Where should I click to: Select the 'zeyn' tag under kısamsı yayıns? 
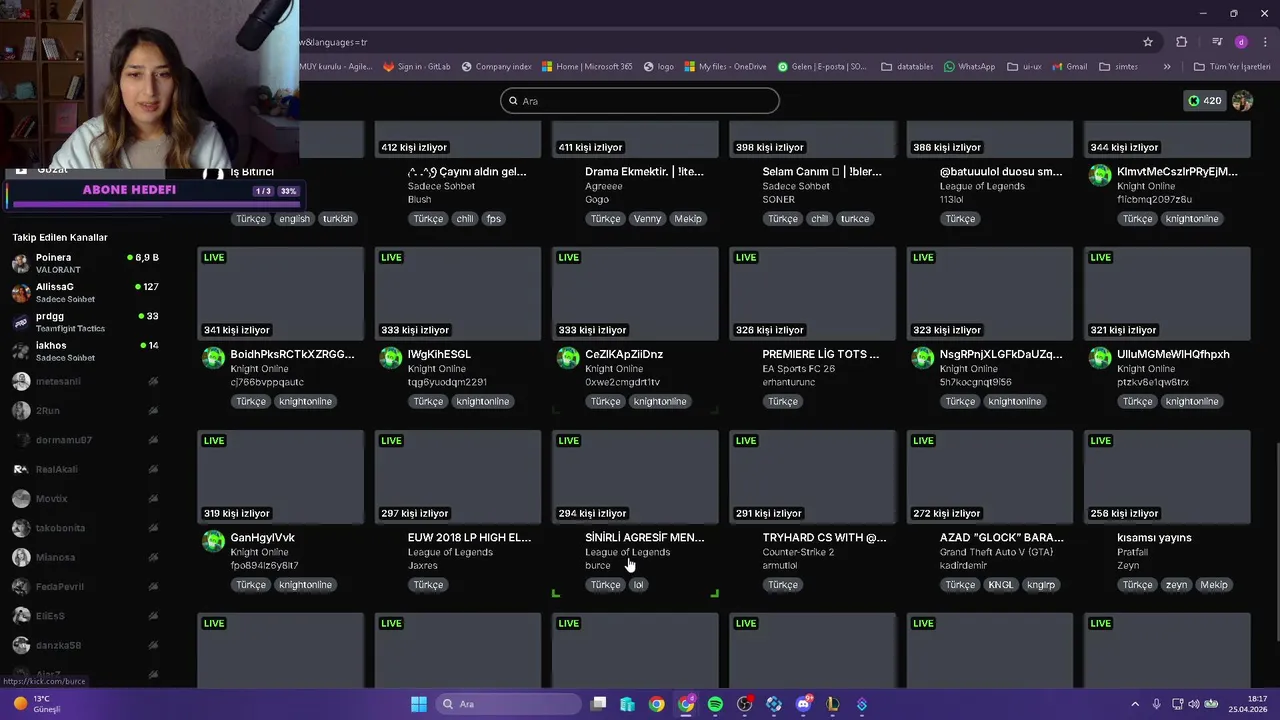(1176, 585)
